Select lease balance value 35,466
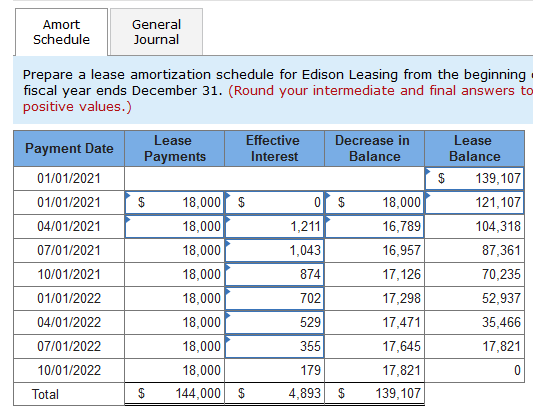Image resolution: width=533 pixels, height=412 pixels. (x=475, y=322)
